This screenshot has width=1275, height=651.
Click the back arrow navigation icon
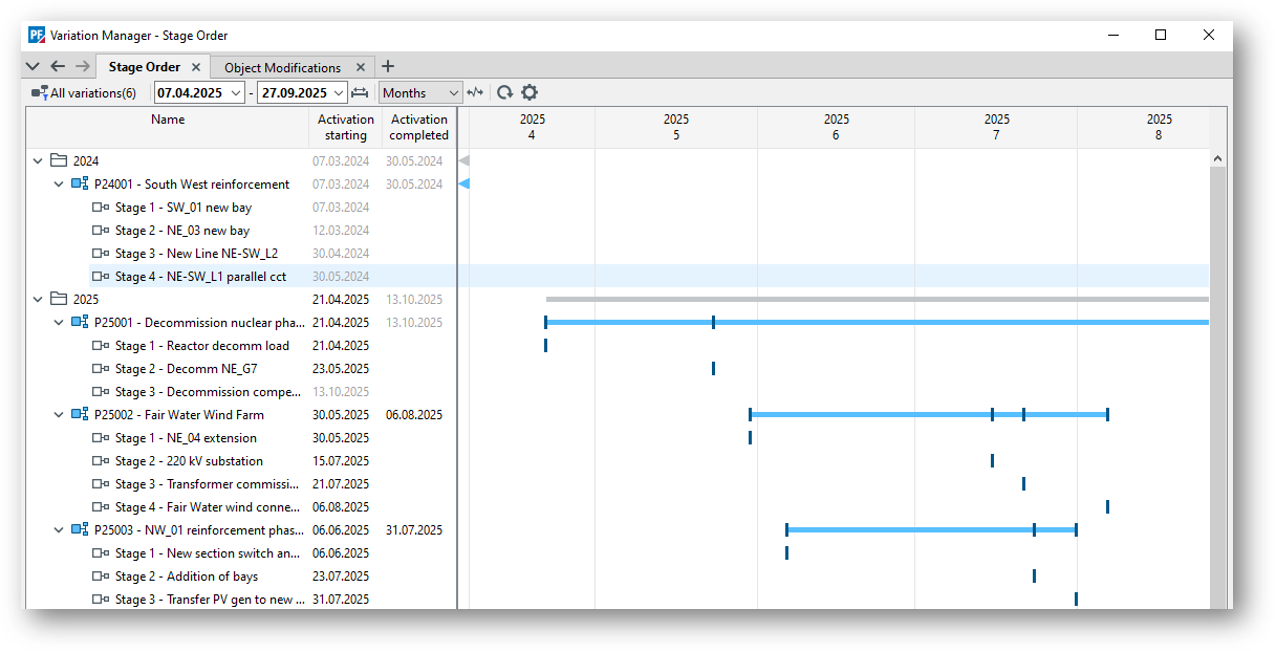(58, 67)
